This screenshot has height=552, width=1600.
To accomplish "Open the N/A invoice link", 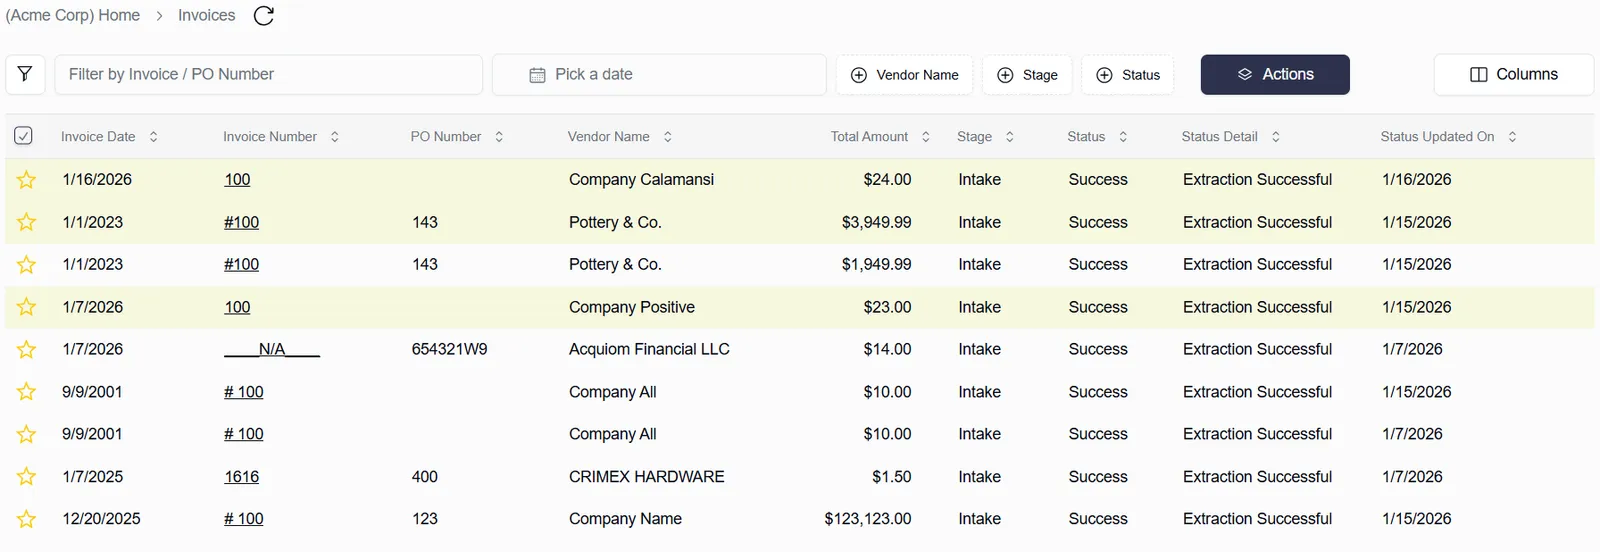I will click(x=272, y=350).
